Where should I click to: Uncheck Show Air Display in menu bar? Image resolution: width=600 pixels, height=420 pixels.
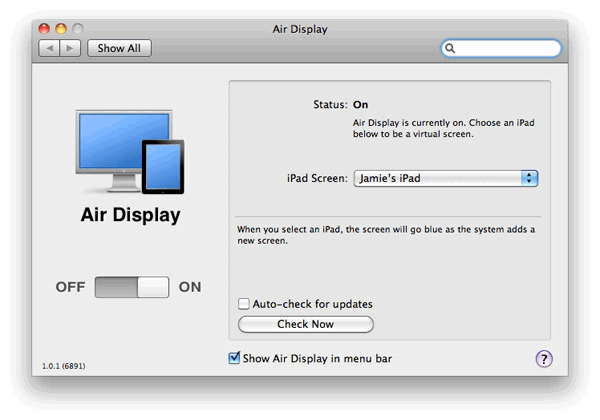235,358
